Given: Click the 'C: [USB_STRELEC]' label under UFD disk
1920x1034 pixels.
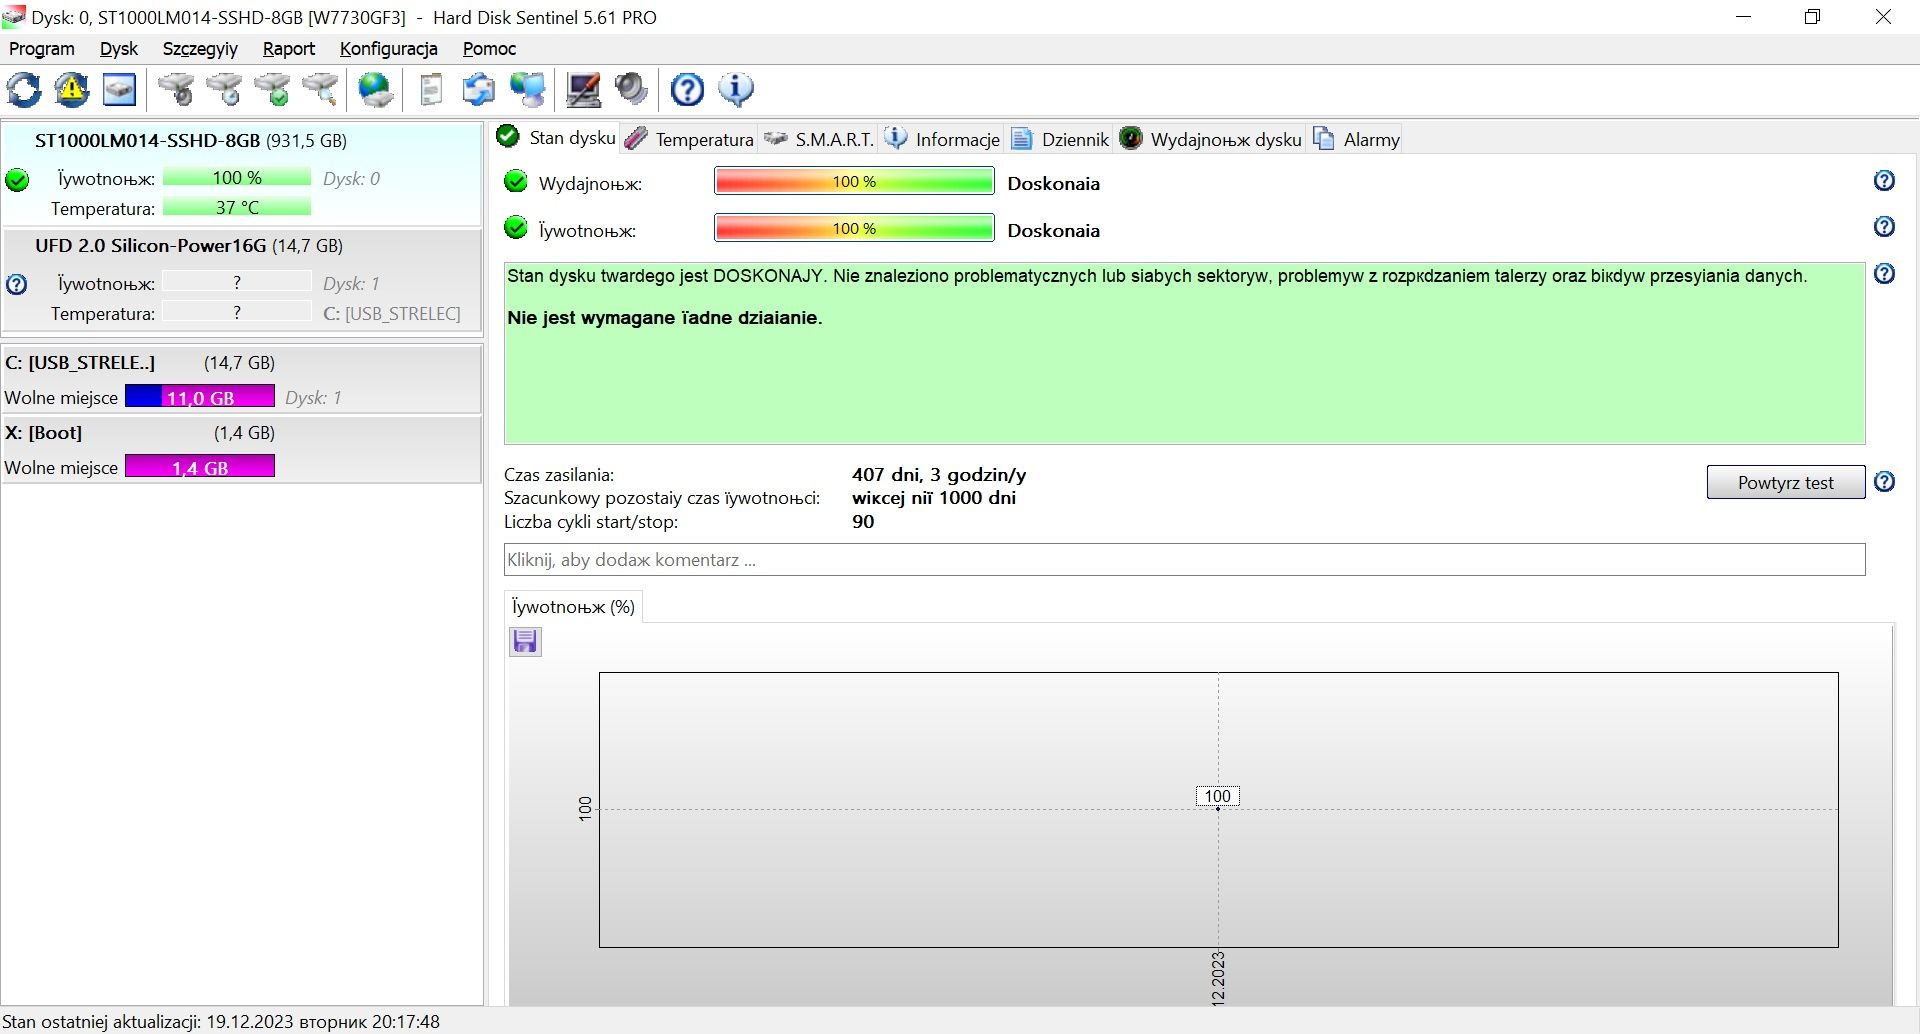Looking at the screenshot, I should pos(392,314).
